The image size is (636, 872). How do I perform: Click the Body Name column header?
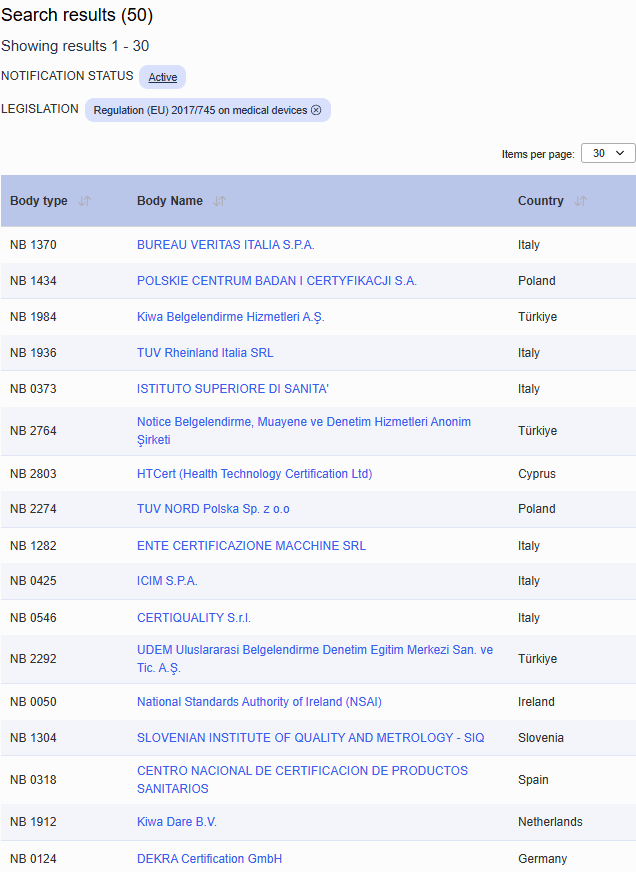170,201
